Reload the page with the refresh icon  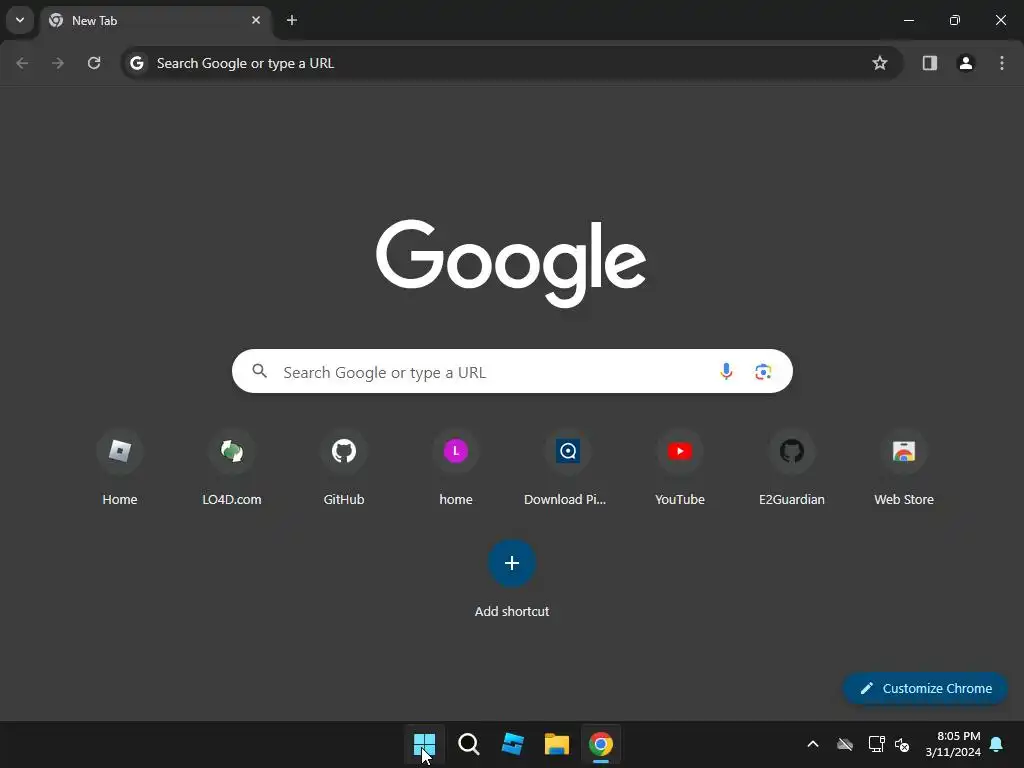click(x=94, y=63)
